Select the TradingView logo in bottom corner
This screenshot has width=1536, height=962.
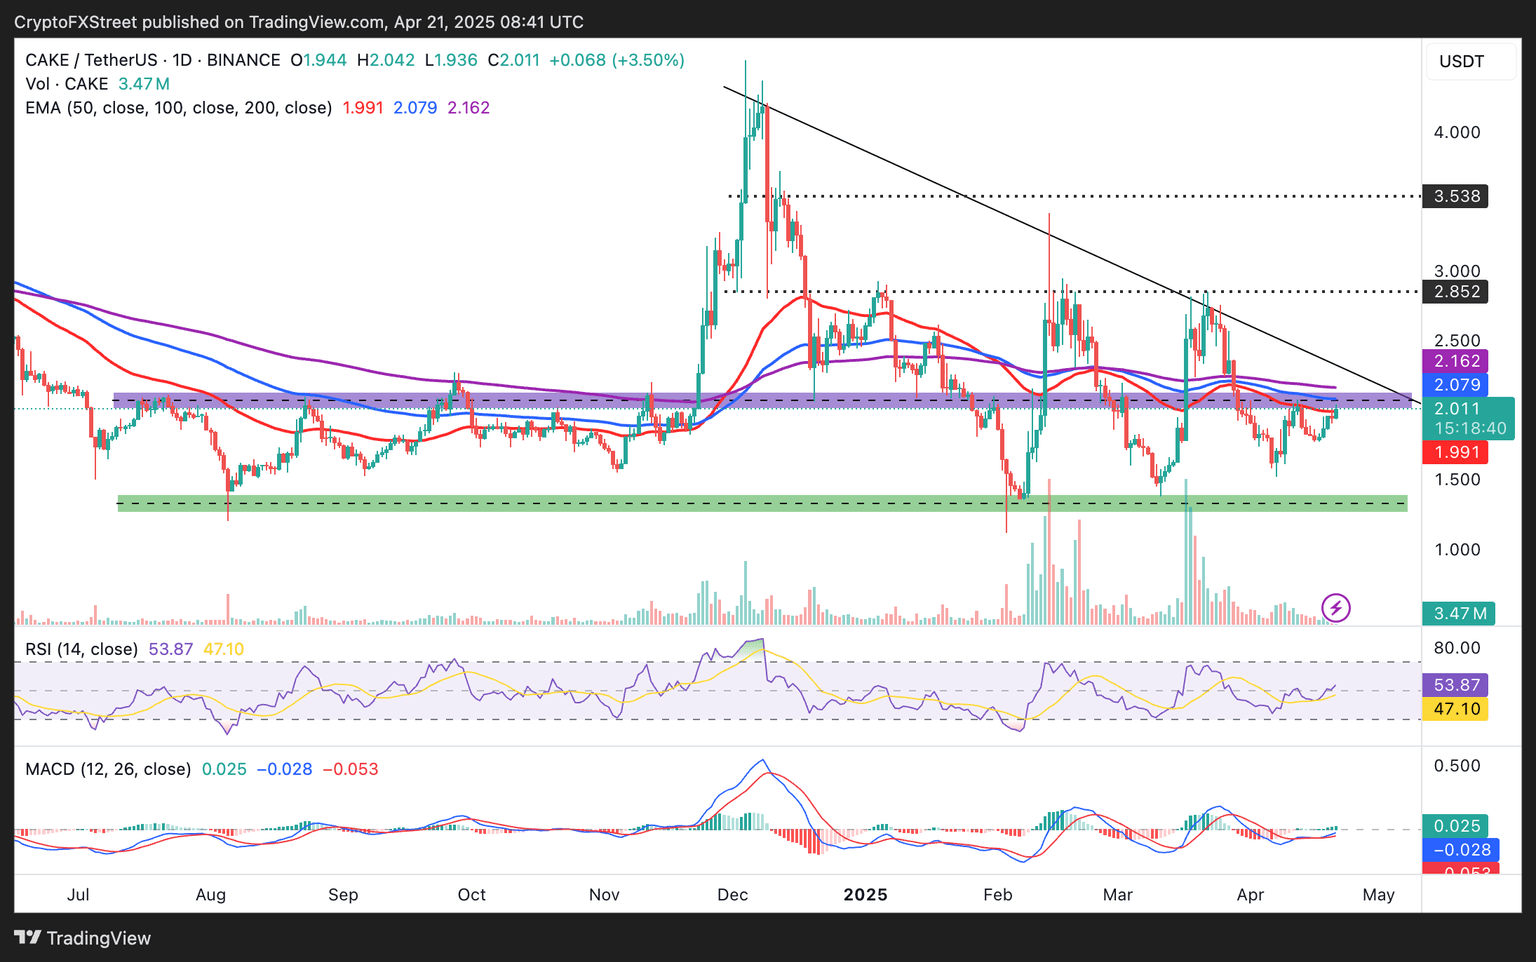click(83, 938)
